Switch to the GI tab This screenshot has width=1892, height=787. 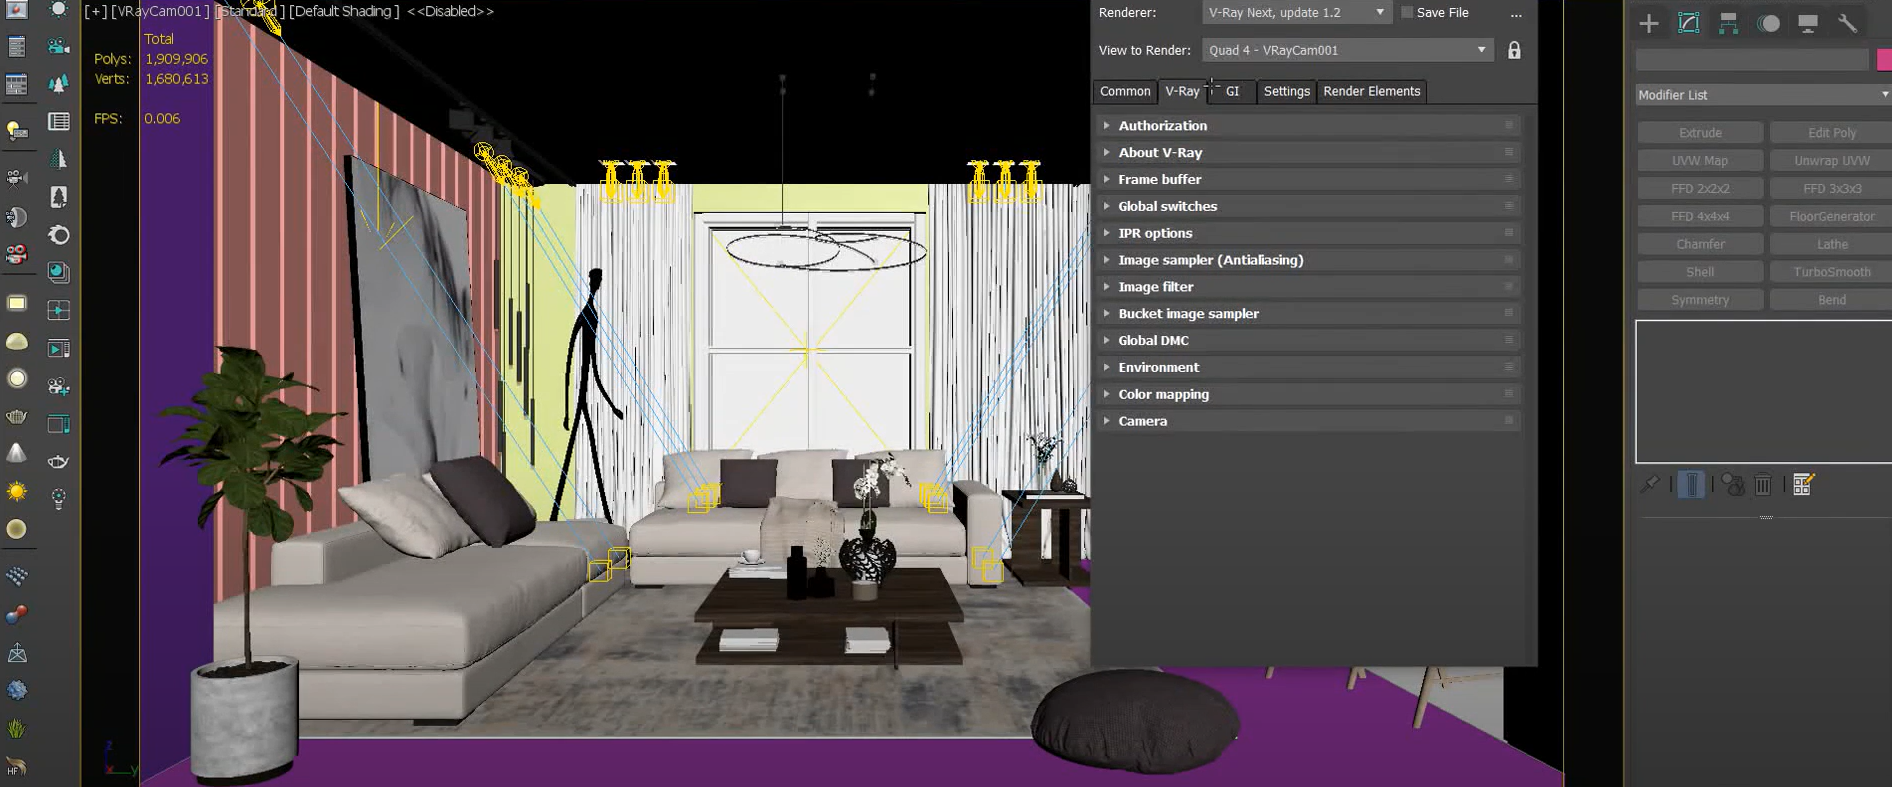tap(1232, 91)
